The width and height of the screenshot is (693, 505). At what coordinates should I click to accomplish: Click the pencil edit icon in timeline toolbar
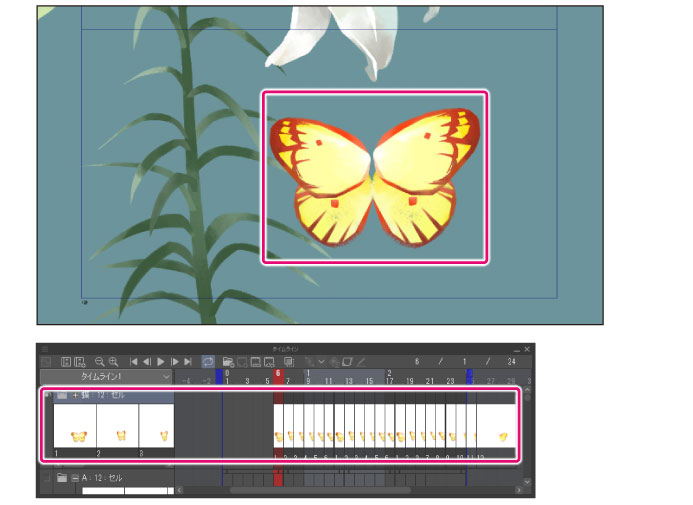point(361,362)
